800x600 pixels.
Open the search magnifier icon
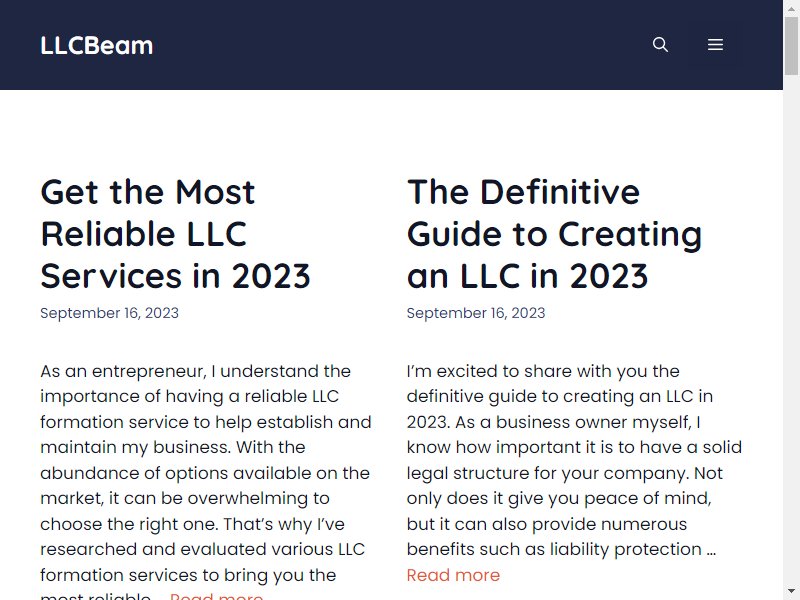[x=660, y=45]
